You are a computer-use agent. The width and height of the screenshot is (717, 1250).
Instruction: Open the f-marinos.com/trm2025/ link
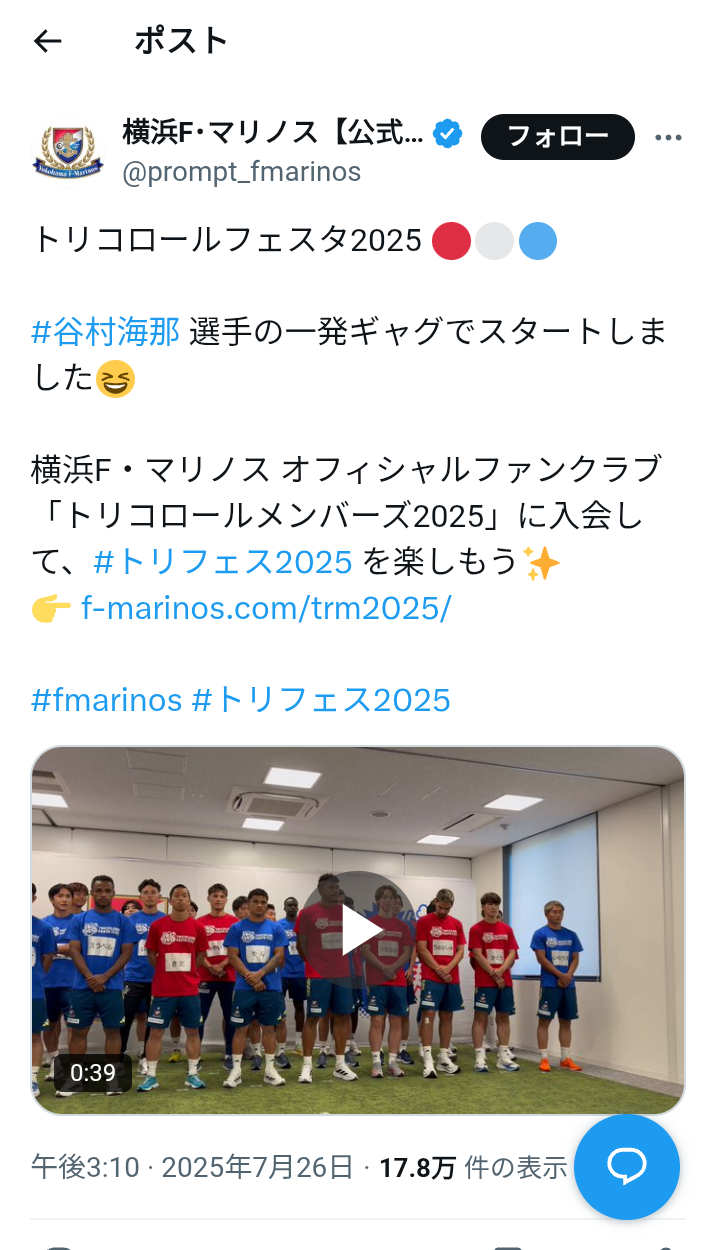click(266, 607)
